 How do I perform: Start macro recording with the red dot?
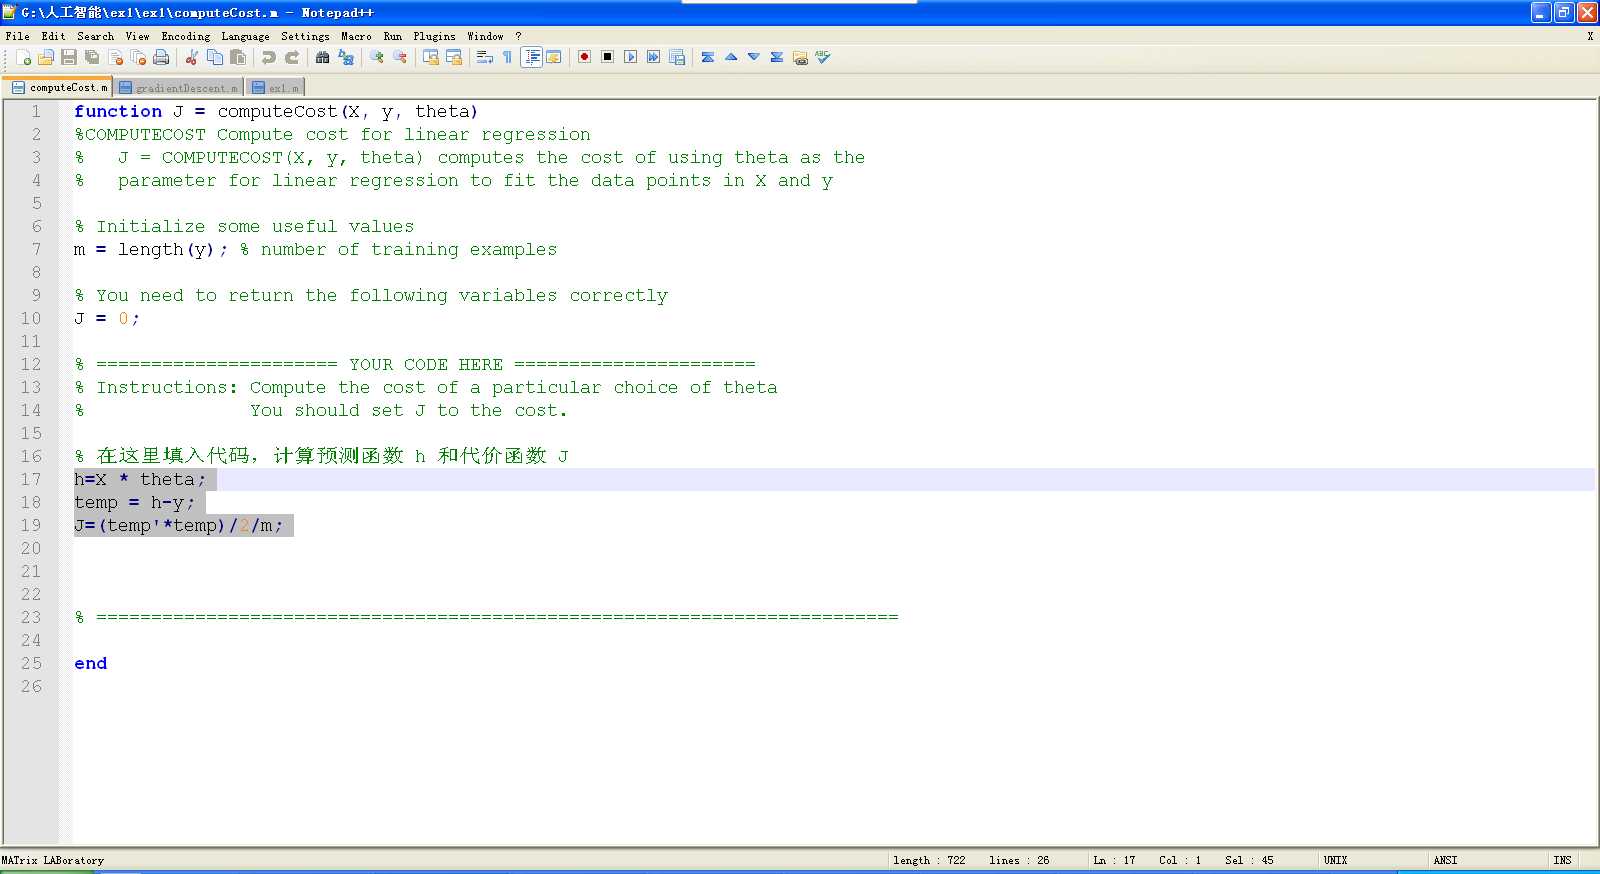tap(584, 58)
